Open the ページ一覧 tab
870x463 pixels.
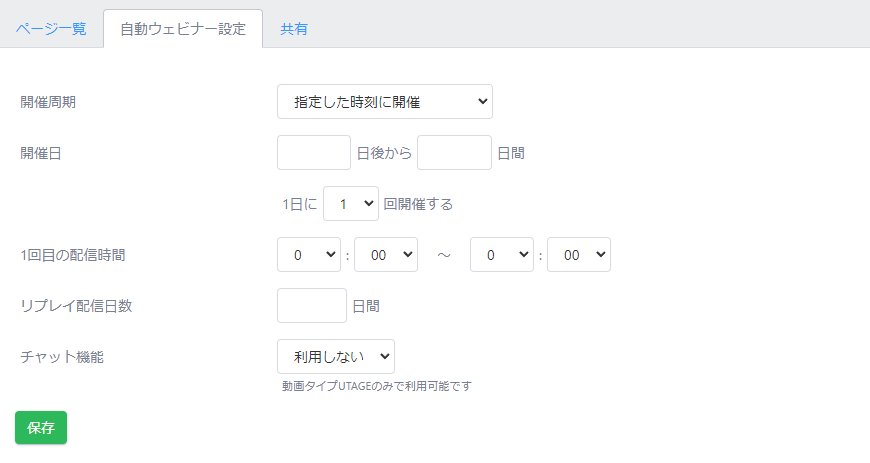coord(51,29)
